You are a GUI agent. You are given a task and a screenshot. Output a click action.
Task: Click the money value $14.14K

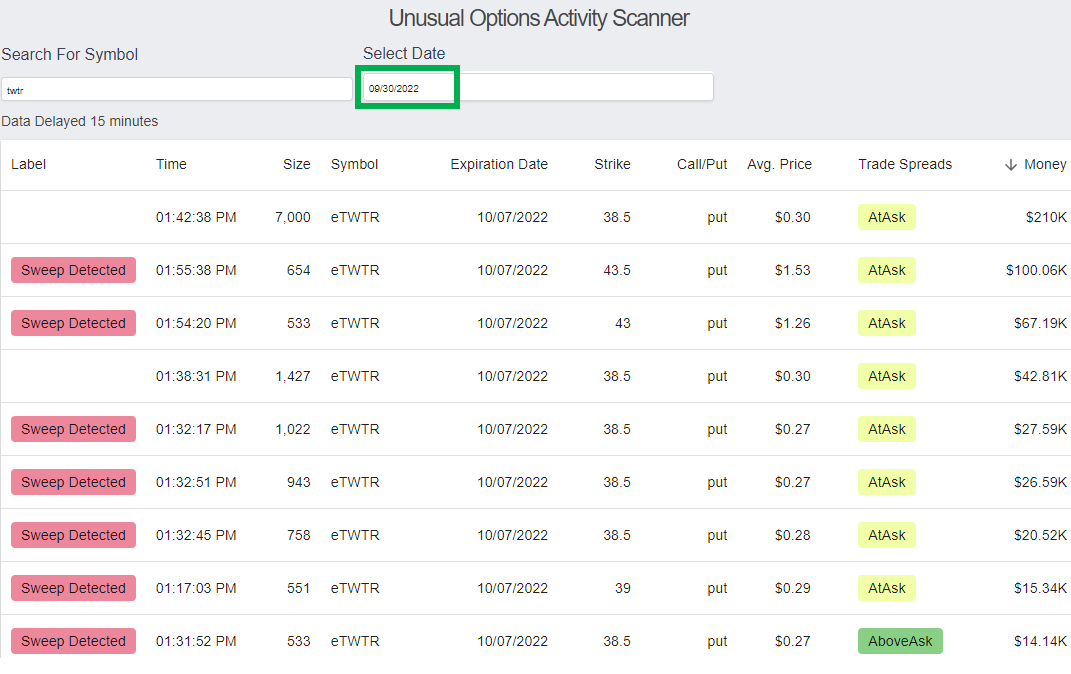click(x=1040, y=641)
